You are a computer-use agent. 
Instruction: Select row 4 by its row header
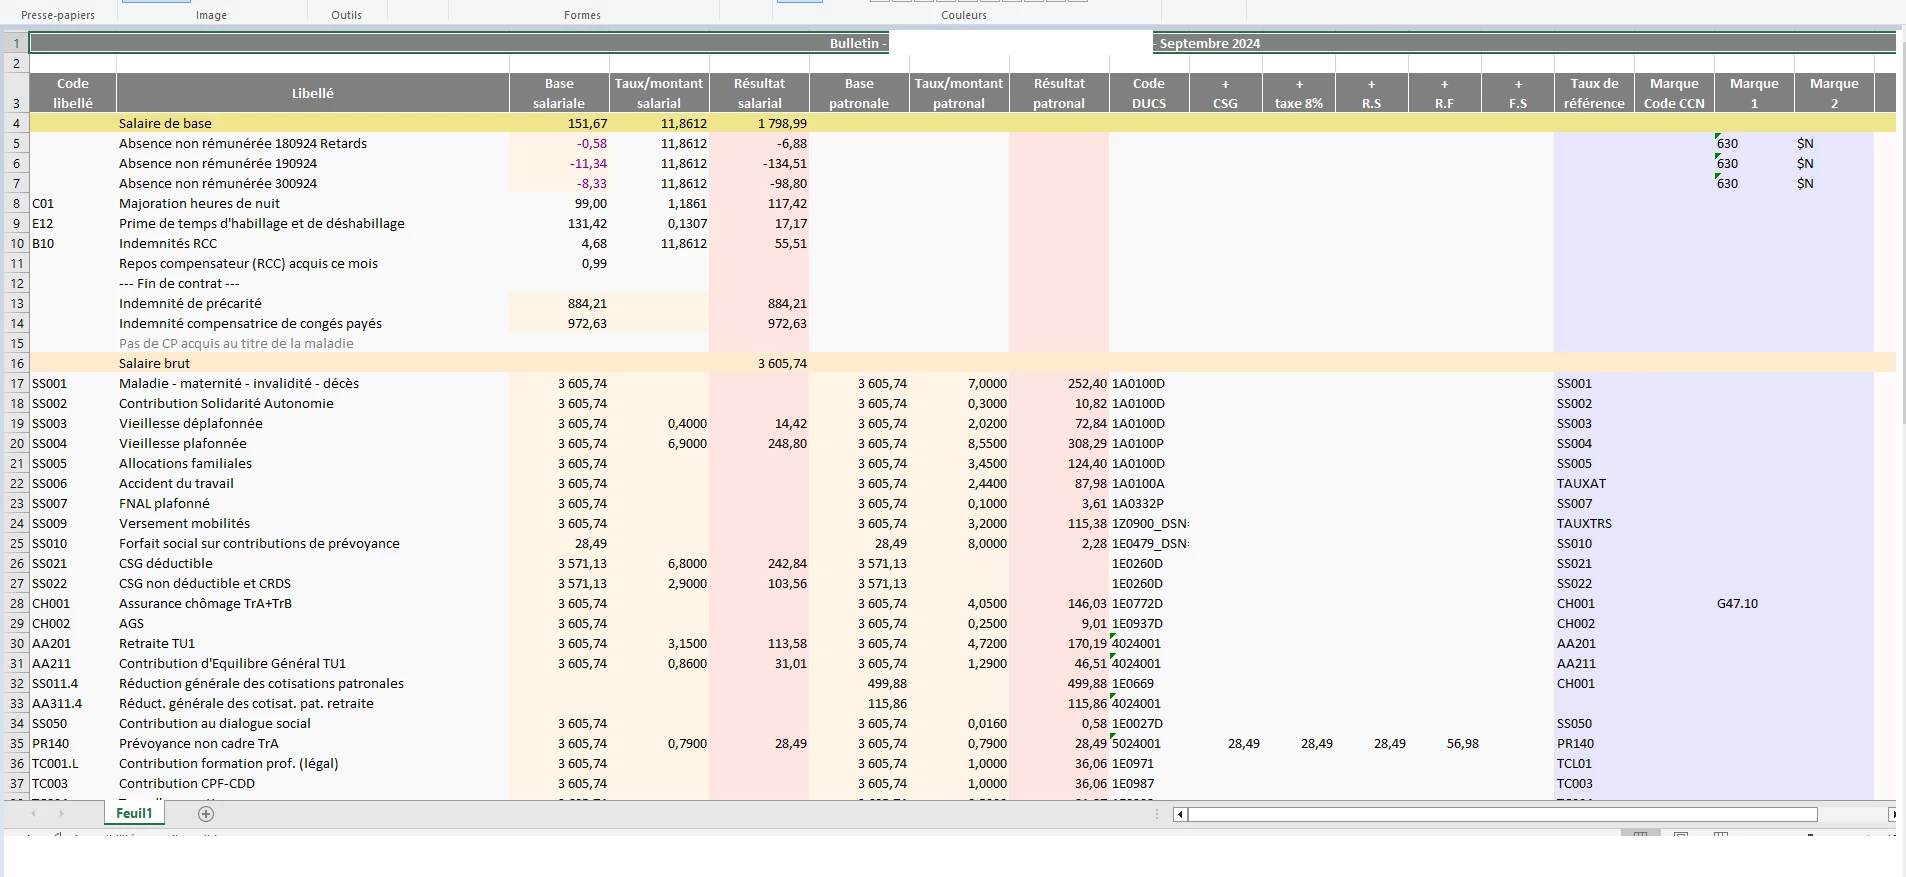[16, 124]
